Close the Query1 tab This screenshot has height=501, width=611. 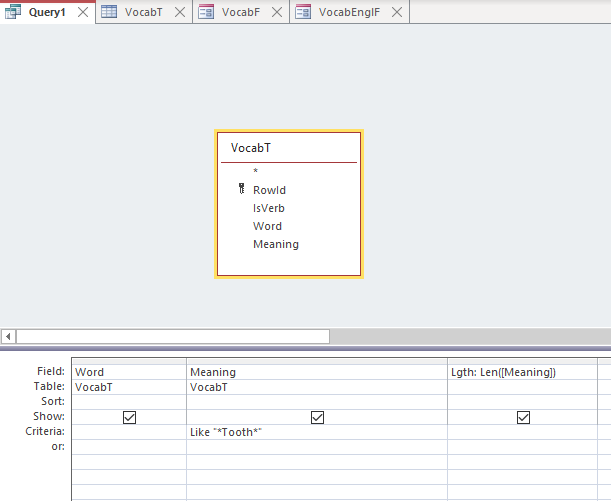point(83,12)
